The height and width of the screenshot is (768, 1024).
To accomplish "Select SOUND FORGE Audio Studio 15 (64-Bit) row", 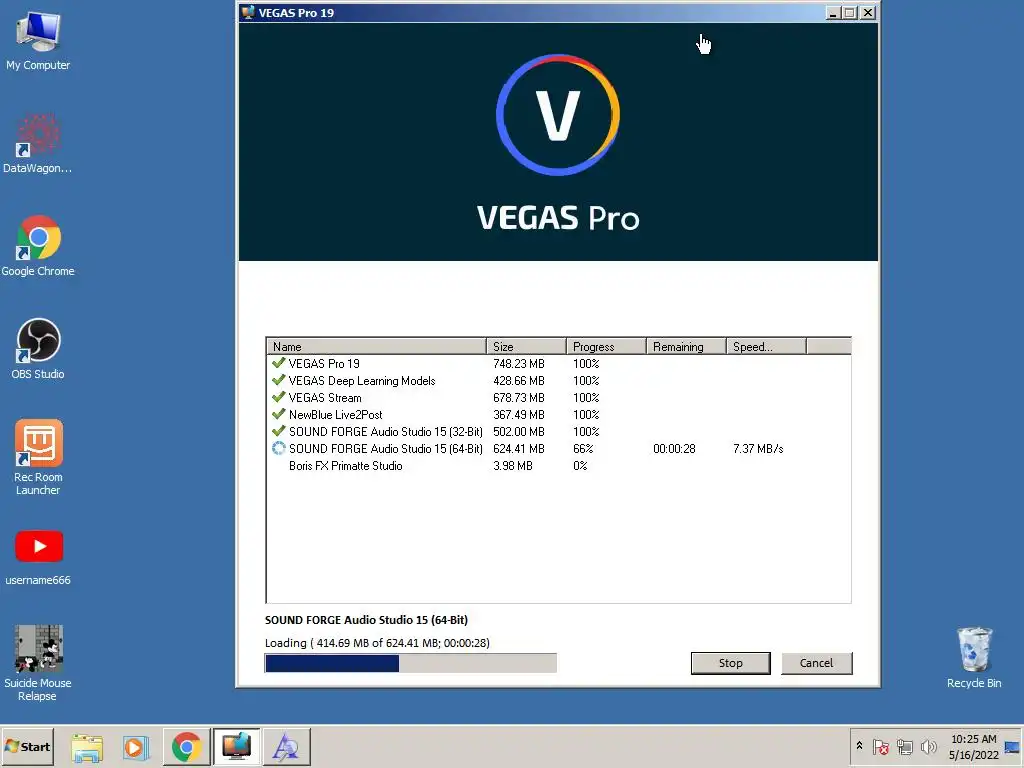I will pos(558,449).
